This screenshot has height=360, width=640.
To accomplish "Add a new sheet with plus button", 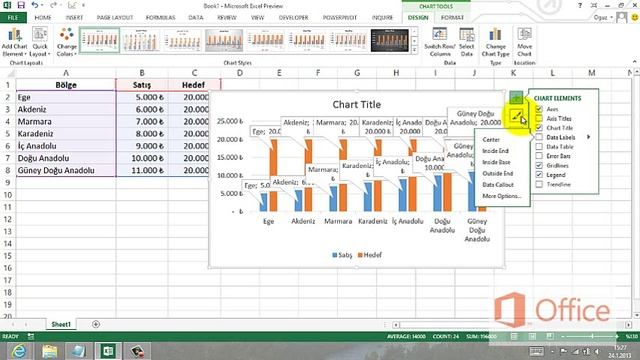I will click(96, 324).
